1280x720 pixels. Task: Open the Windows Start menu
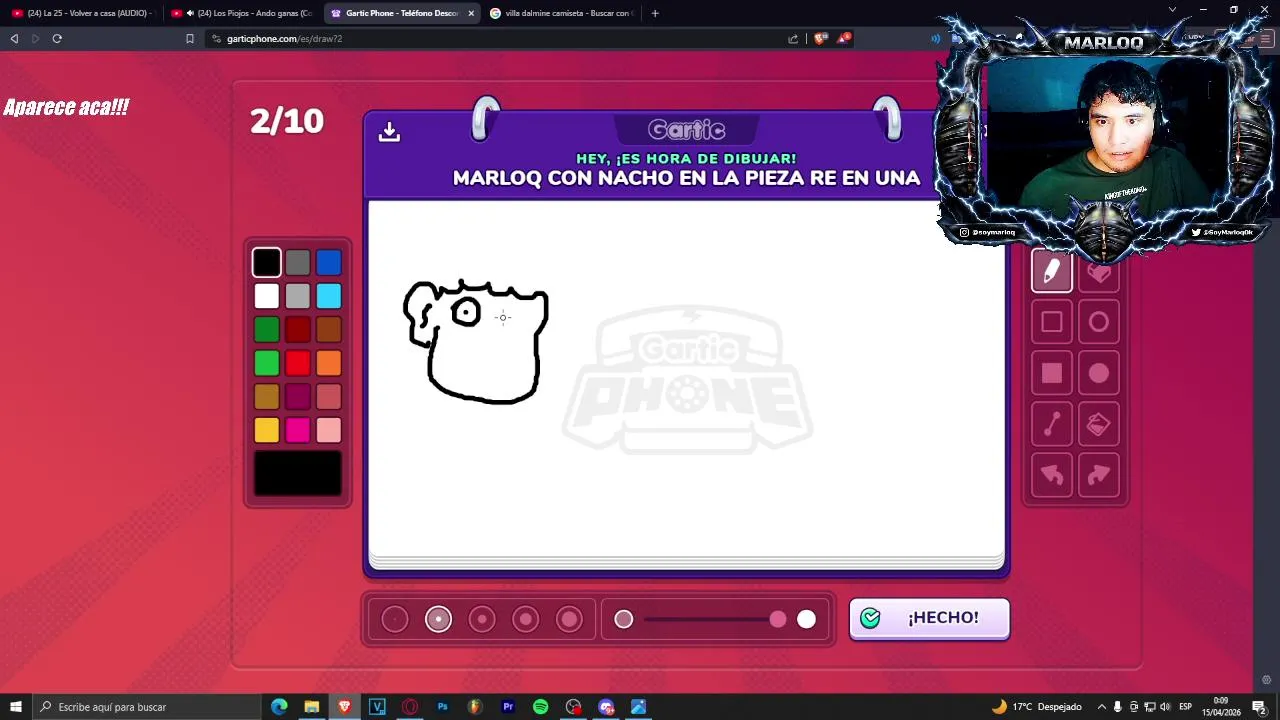[x=15, y=707]
